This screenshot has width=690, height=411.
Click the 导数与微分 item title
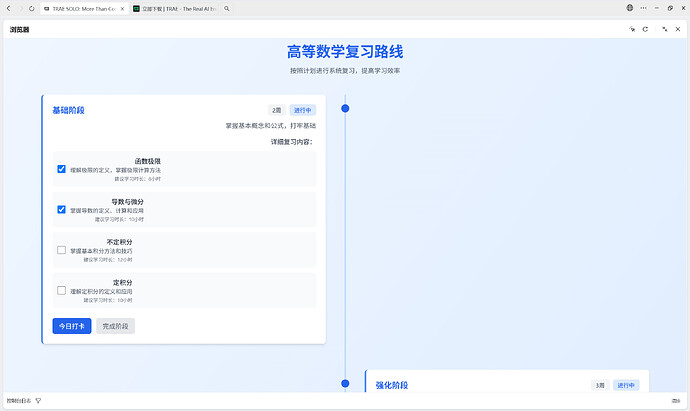(x=128, y=202)
